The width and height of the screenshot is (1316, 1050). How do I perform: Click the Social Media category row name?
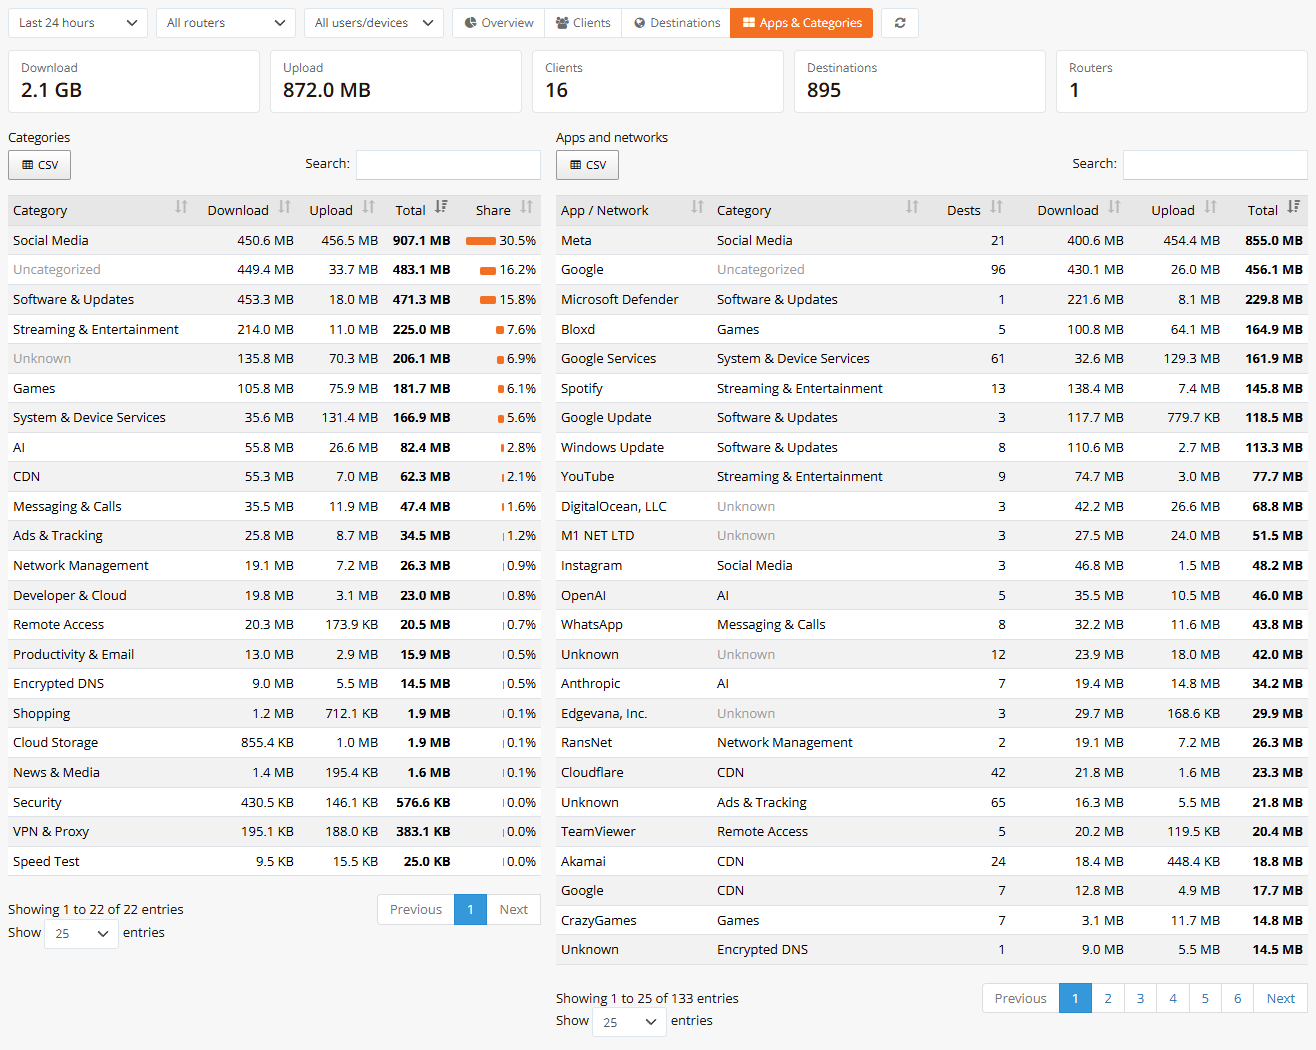(x=51, y=240)
